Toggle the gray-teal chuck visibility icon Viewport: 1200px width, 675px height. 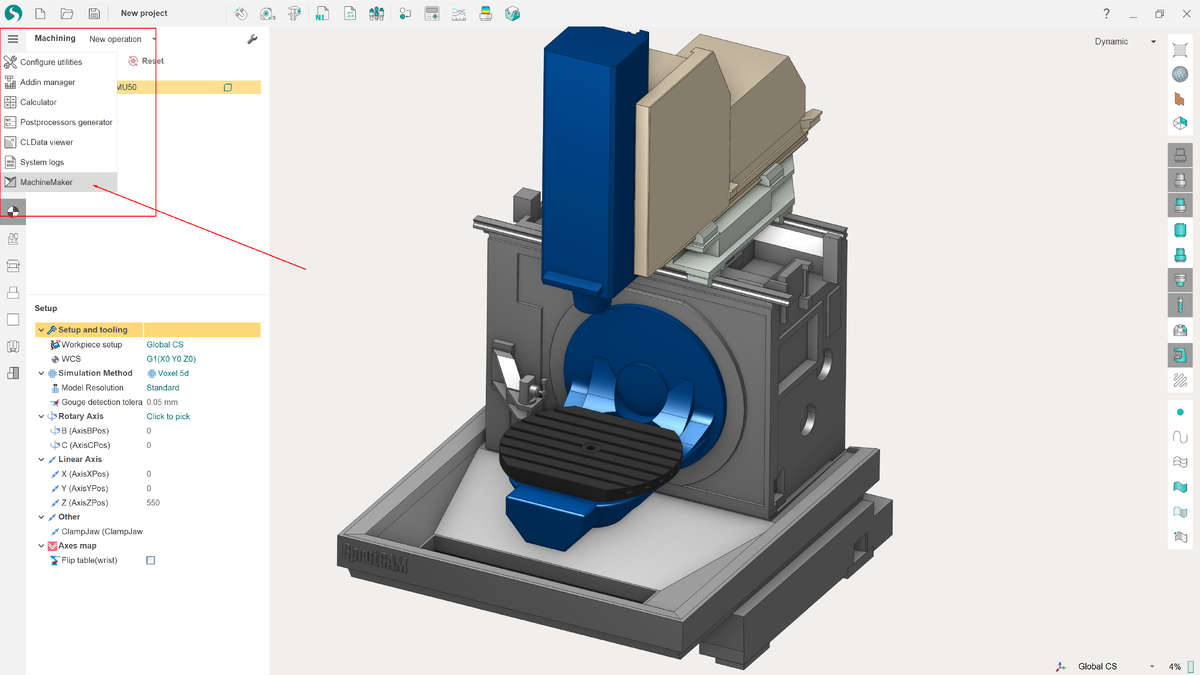point(1180,280)
